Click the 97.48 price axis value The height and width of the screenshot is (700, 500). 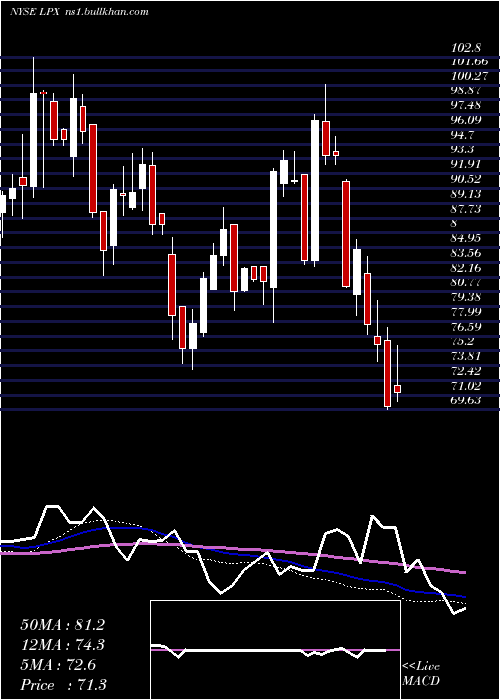click(x=466, y=105)
